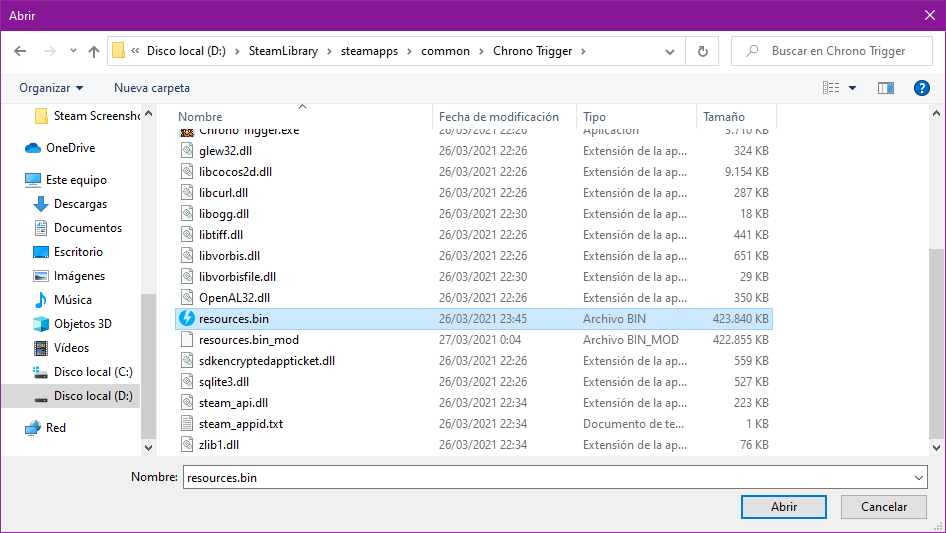Select OpenAL32.dll file icon
Viewport: 946px width, 533px height.
coord(188,298)
